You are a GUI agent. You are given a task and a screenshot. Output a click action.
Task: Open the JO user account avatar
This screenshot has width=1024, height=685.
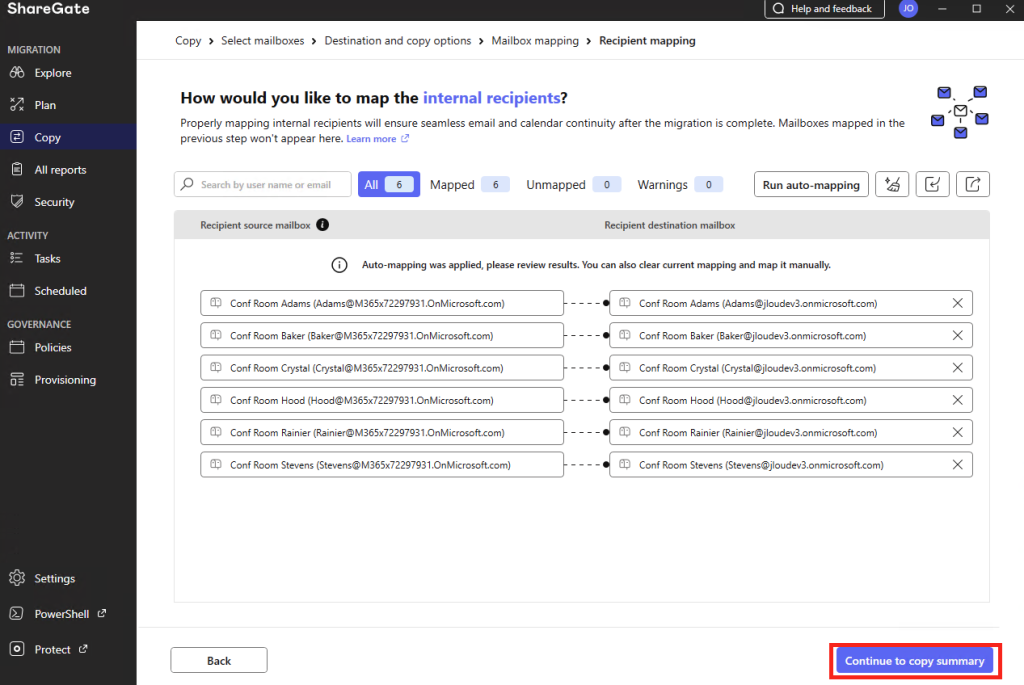[908, 8]
